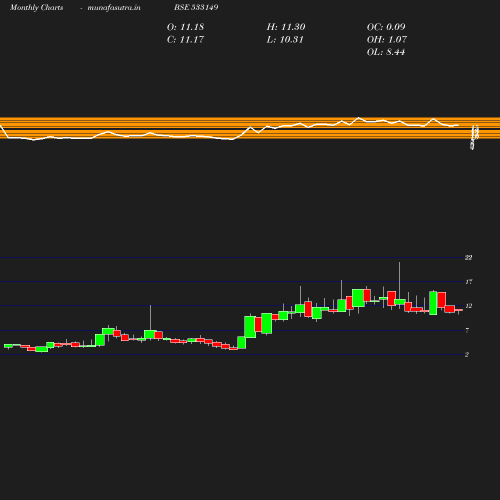Click the price axis label 12
Screen dimensions: 500x500
(469, 306)
